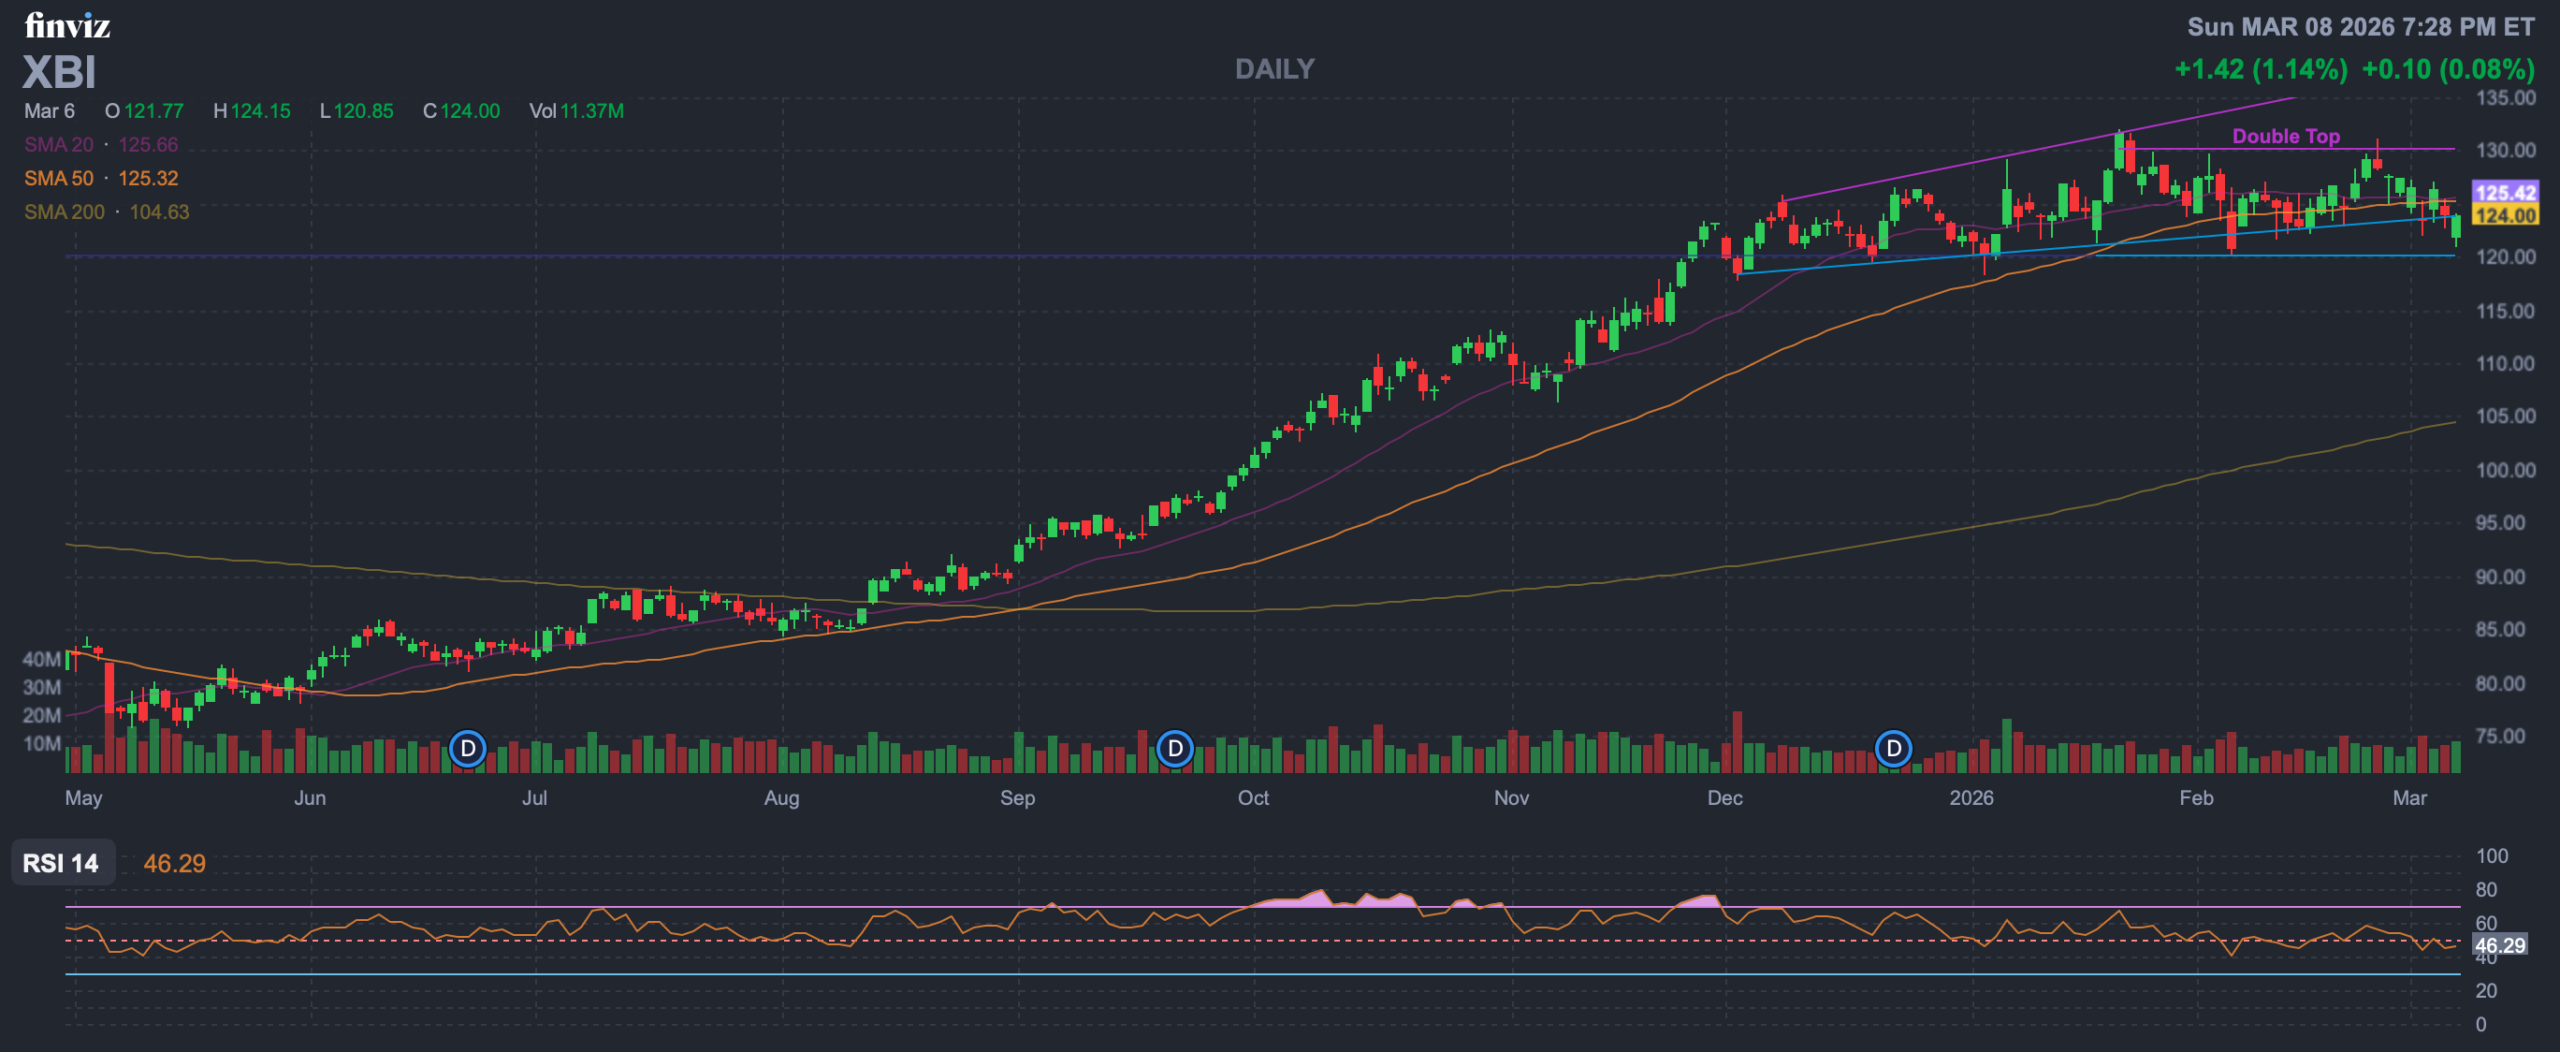The height and width of the screenshot is (1052, 2560).
Task: Click the open price 121.77
Action: [154, 111]
